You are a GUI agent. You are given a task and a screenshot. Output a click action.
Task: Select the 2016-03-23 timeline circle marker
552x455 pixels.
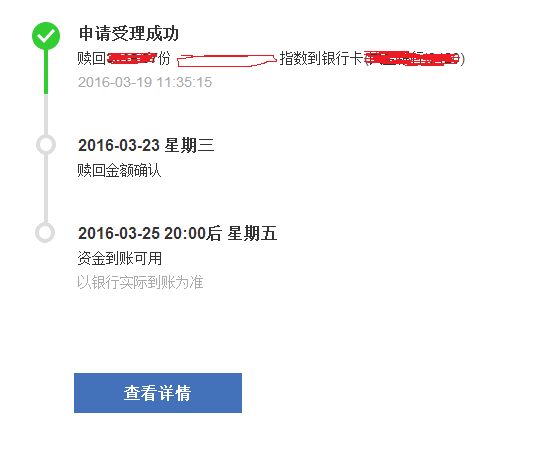point(46,144)
